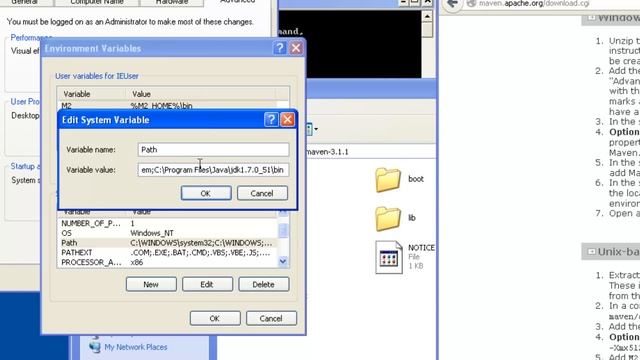
Task: Open the Explorer views dropdown arrow
Action: pyautogui.click(x=316, y=129)
